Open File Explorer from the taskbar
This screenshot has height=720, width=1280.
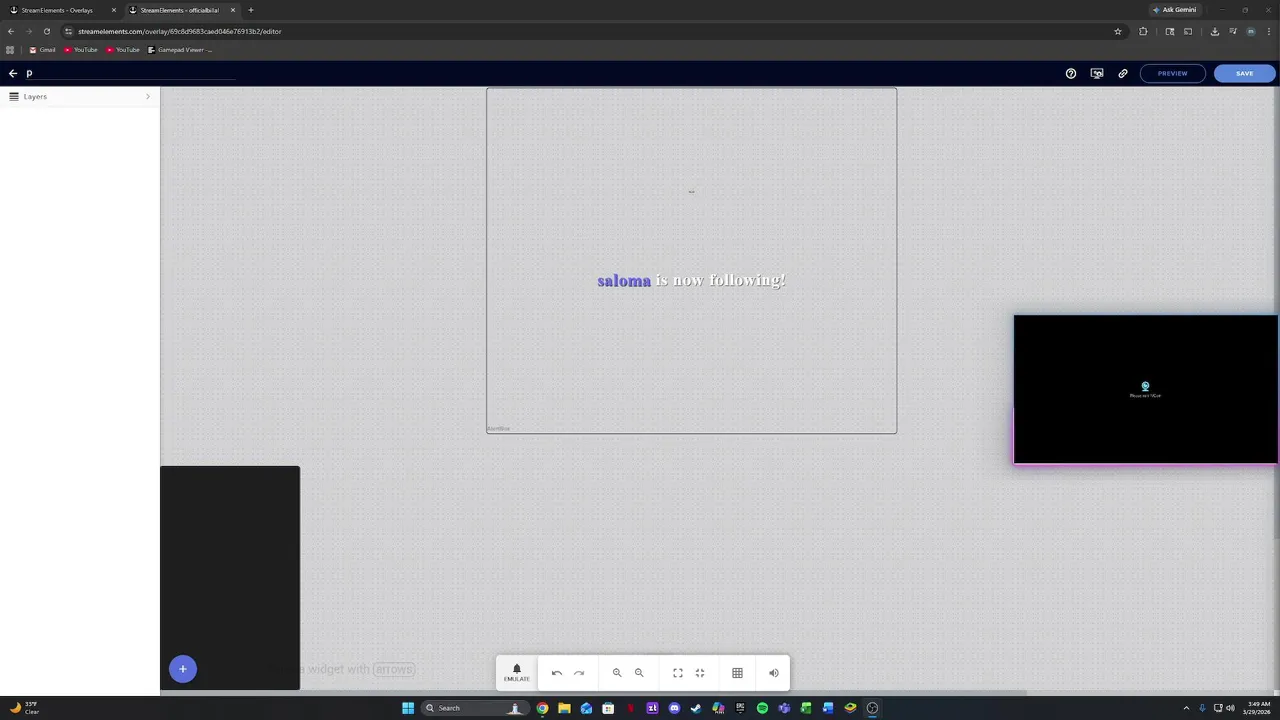[x=564, y=708]
